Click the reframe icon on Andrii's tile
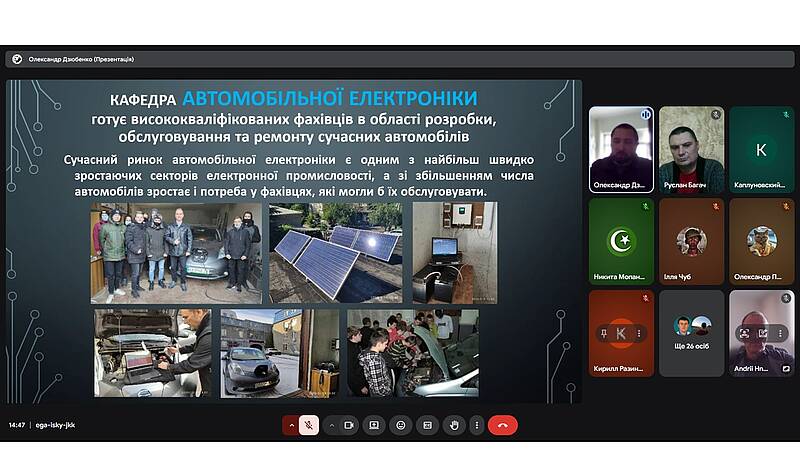This screenshot has height=450, width=800. point(743,332)
